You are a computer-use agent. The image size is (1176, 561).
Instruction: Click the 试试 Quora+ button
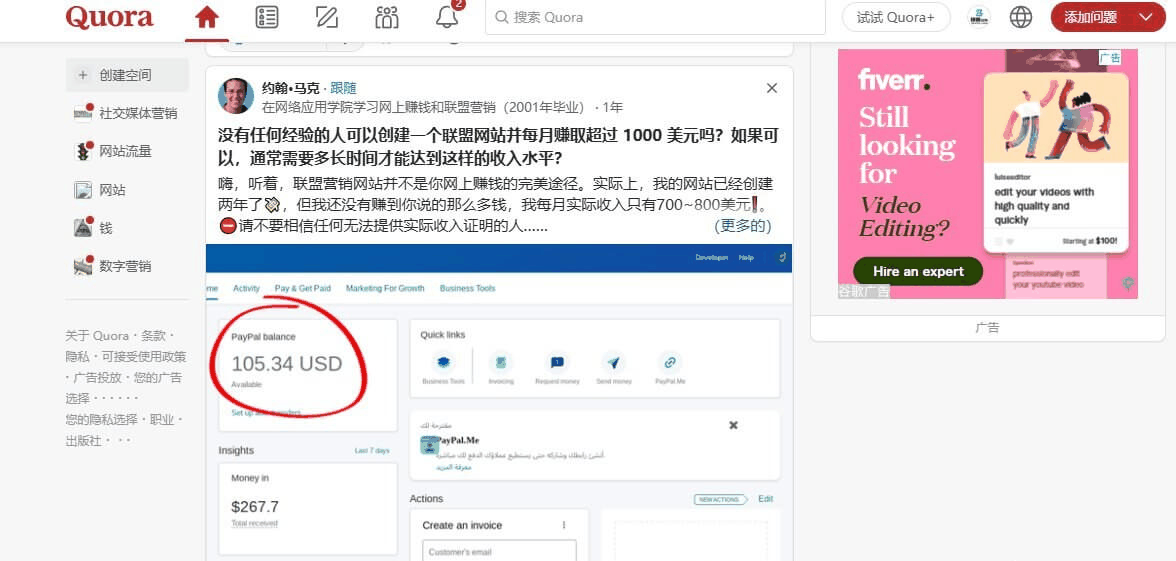(x=896, y=17)
